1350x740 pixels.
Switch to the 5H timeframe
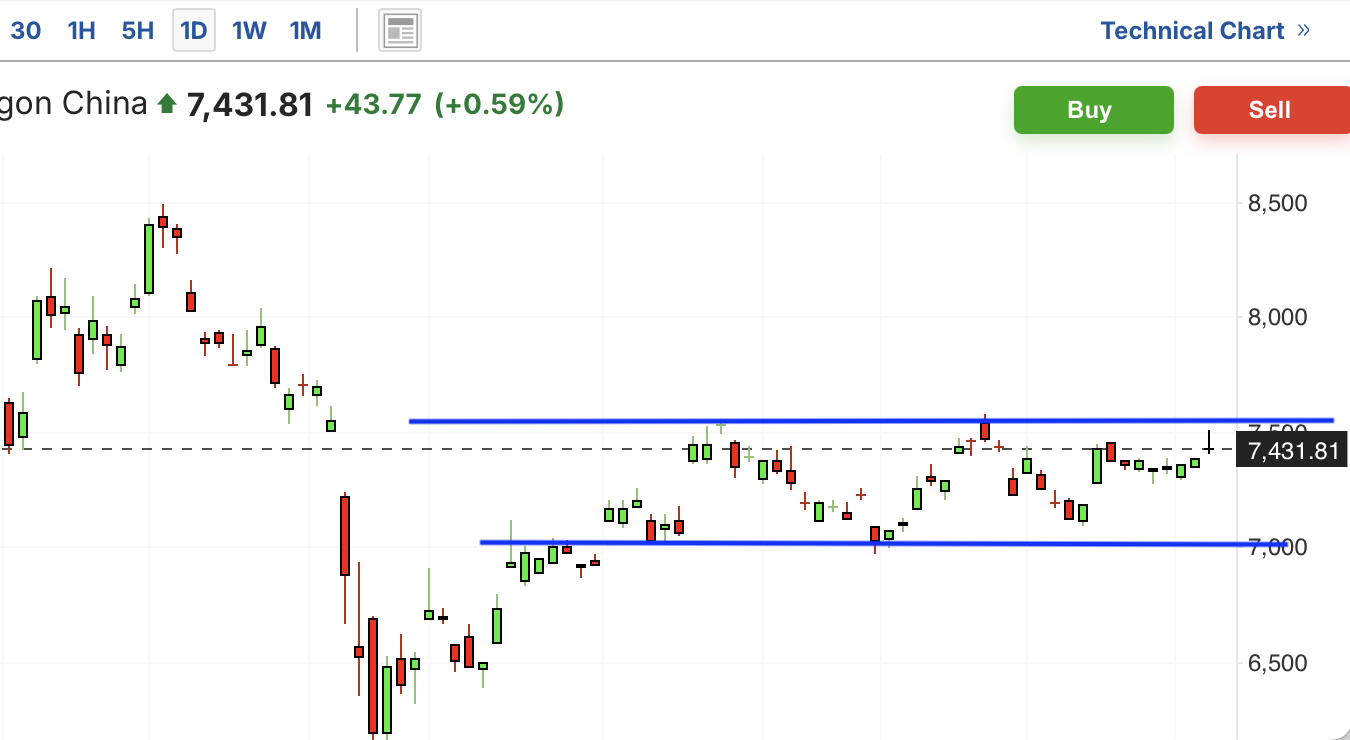pos(138,31)
